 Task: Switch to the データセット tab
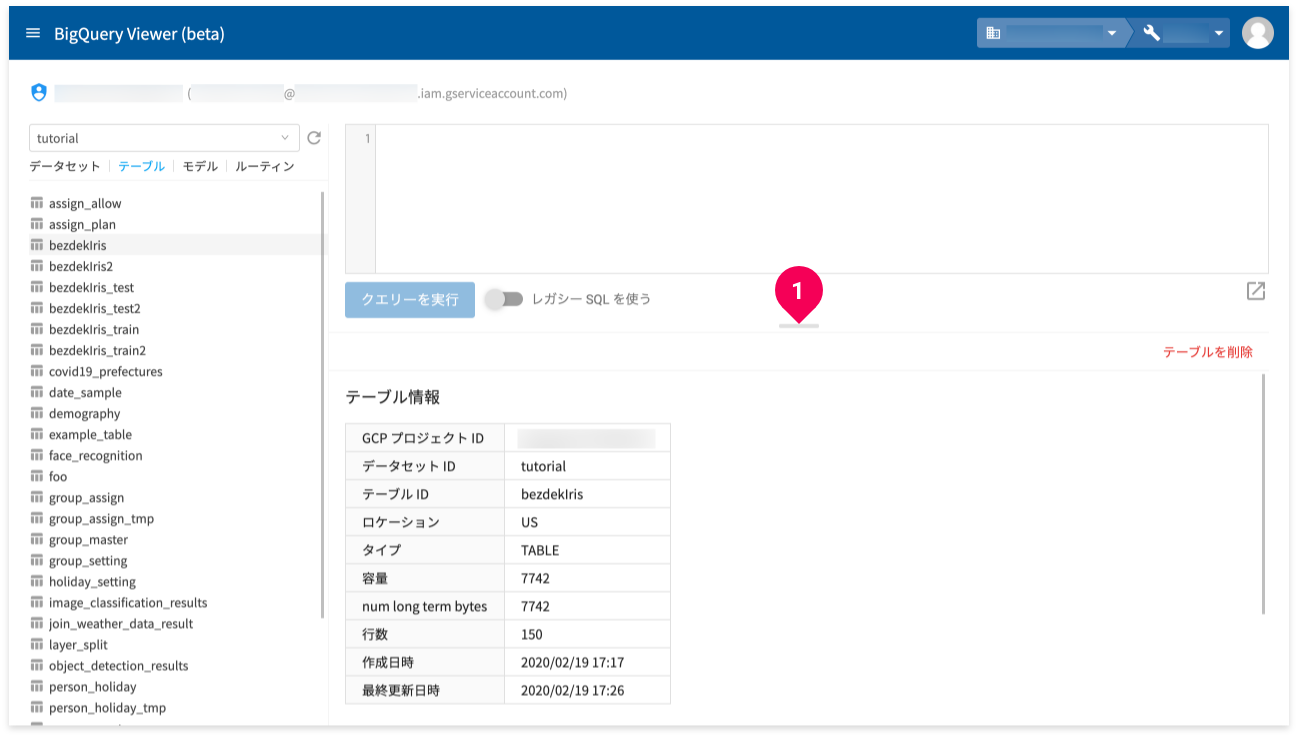click(x=65, y=166)
